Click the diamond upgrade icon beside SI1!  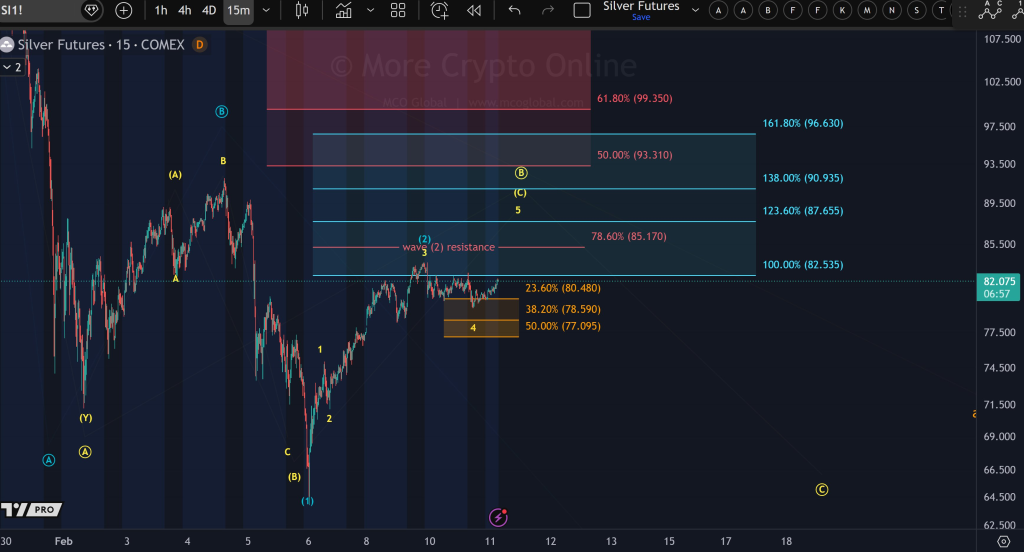[91, 10]
